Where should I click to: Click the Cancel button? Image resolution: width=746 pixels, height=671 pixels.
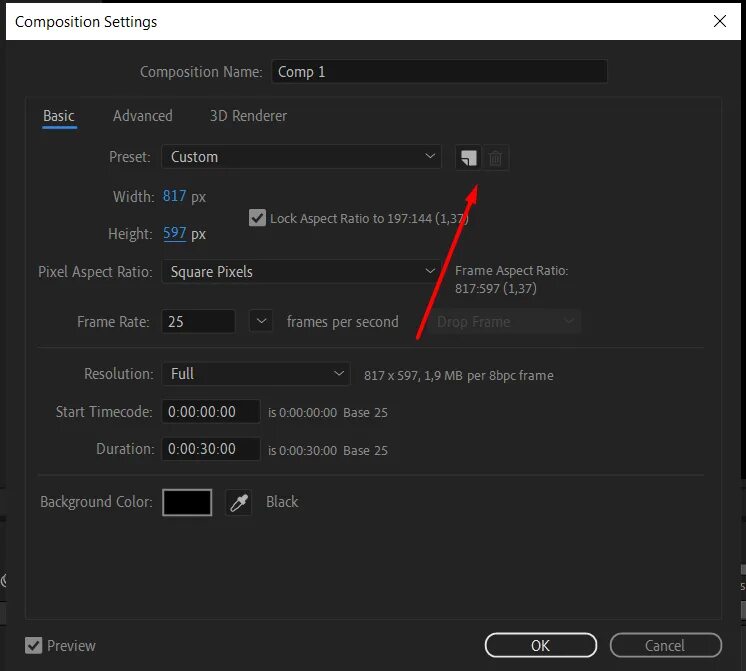(665, 645)
